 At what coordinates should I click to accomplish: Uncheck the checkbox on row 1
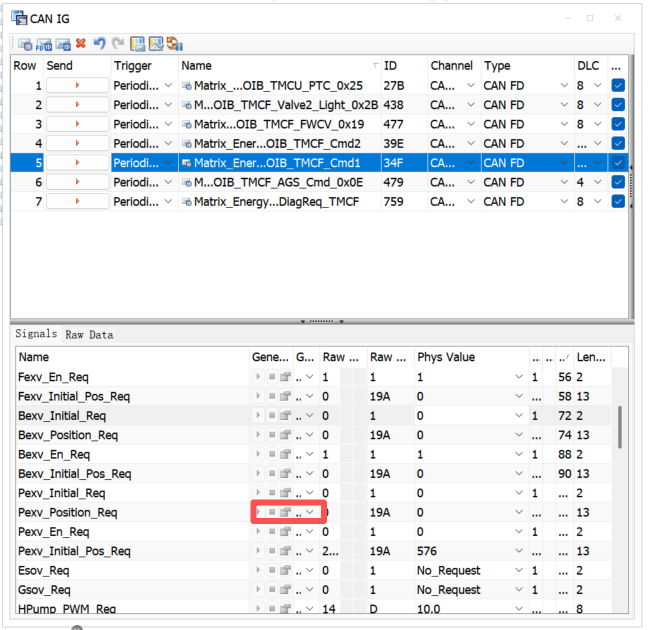(618, 86)
